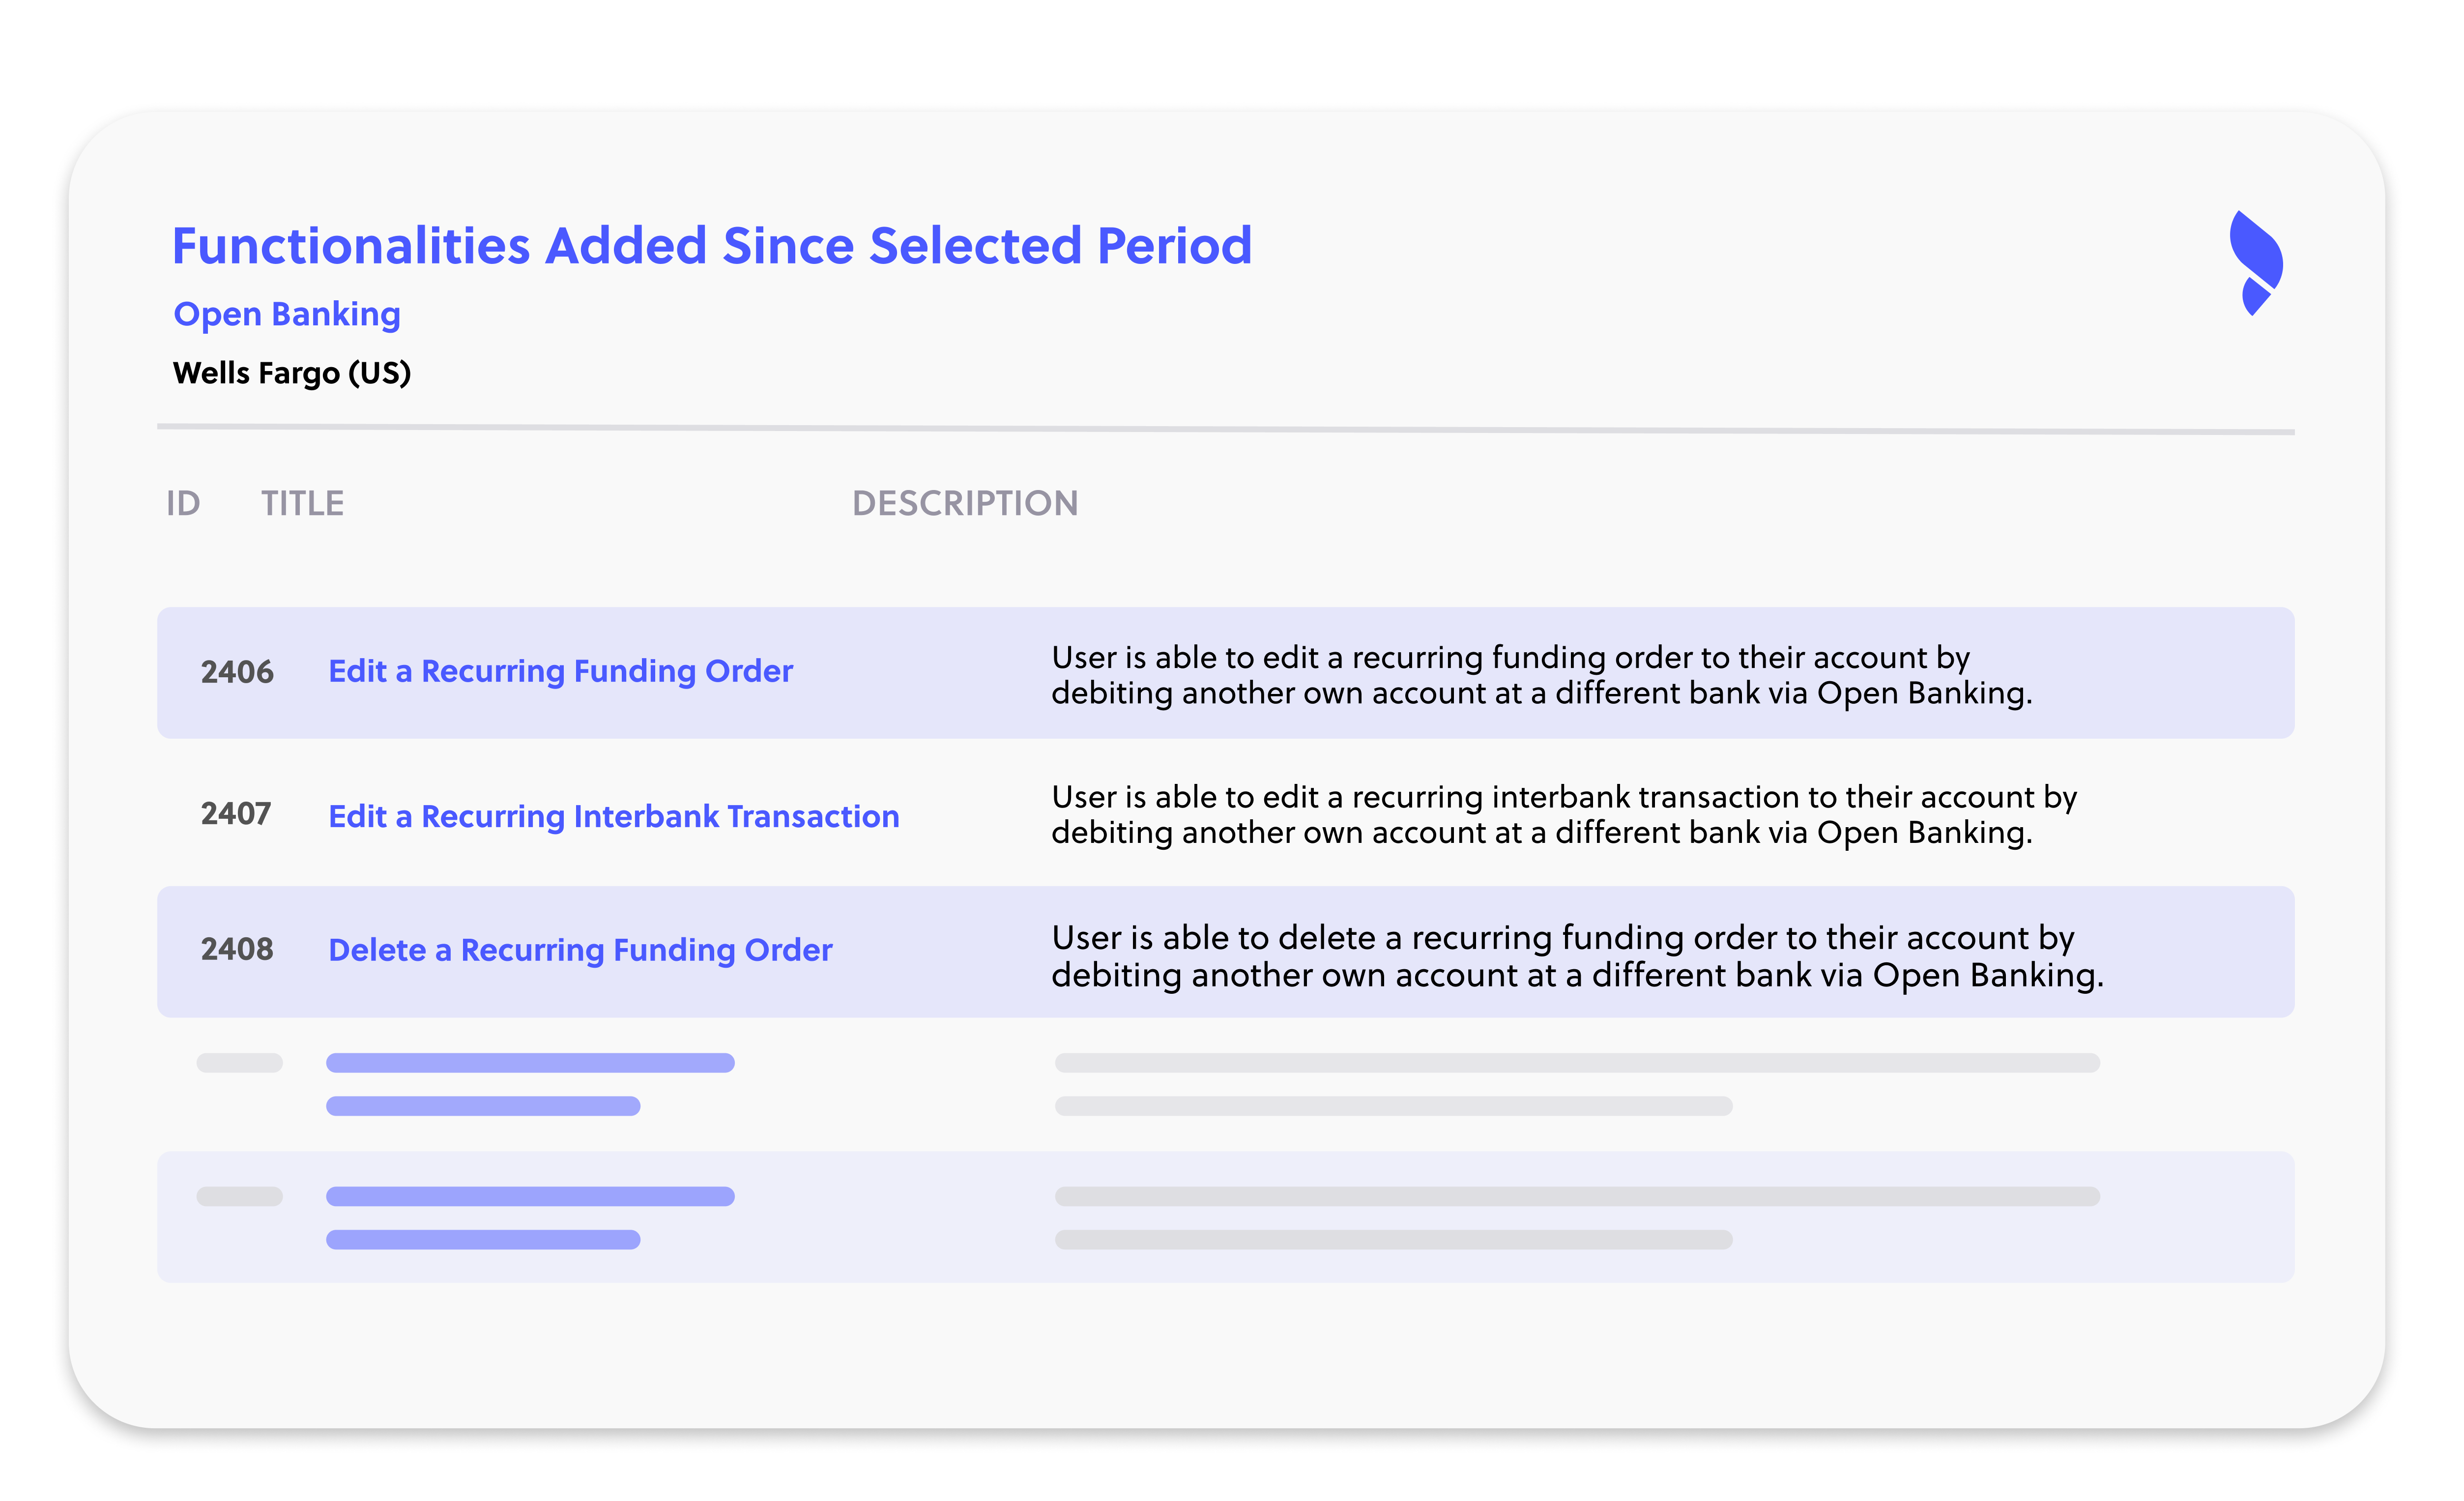Click the TITLE column header
Image resolution: width=2464 pixels, height=1501 pixels.
point(302,503)
